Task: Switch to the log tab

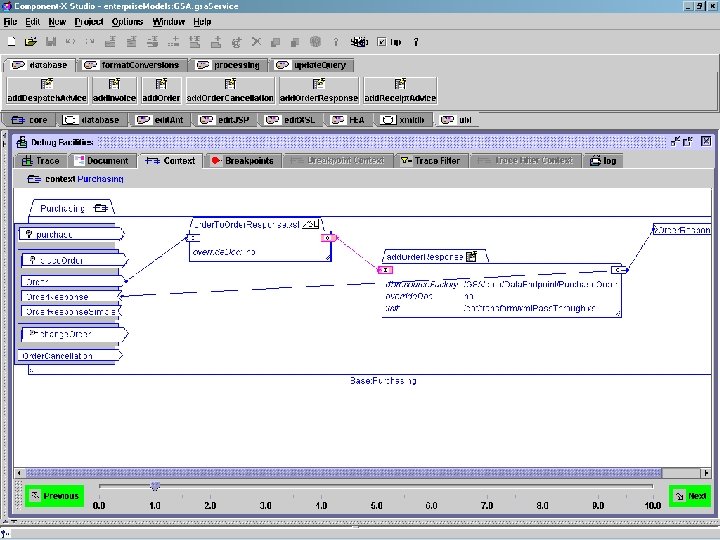Action: (x=603, y=161)
